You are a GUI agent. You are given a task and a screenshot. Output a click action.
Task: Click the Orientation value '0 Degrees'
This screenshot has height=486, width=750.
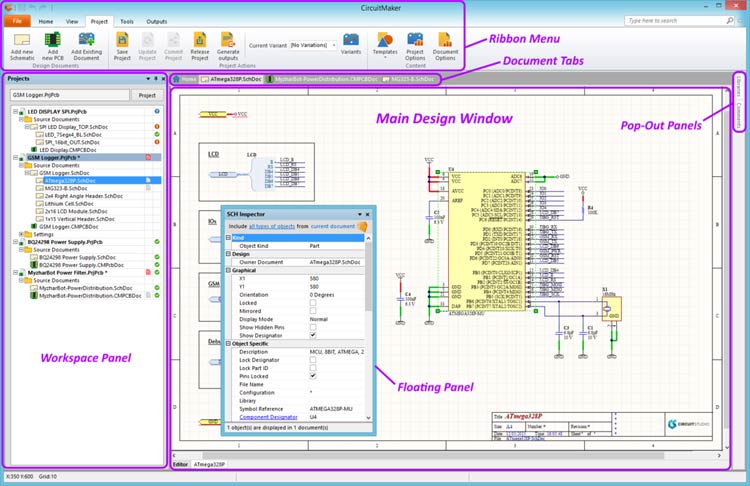(x=322, y=295)
